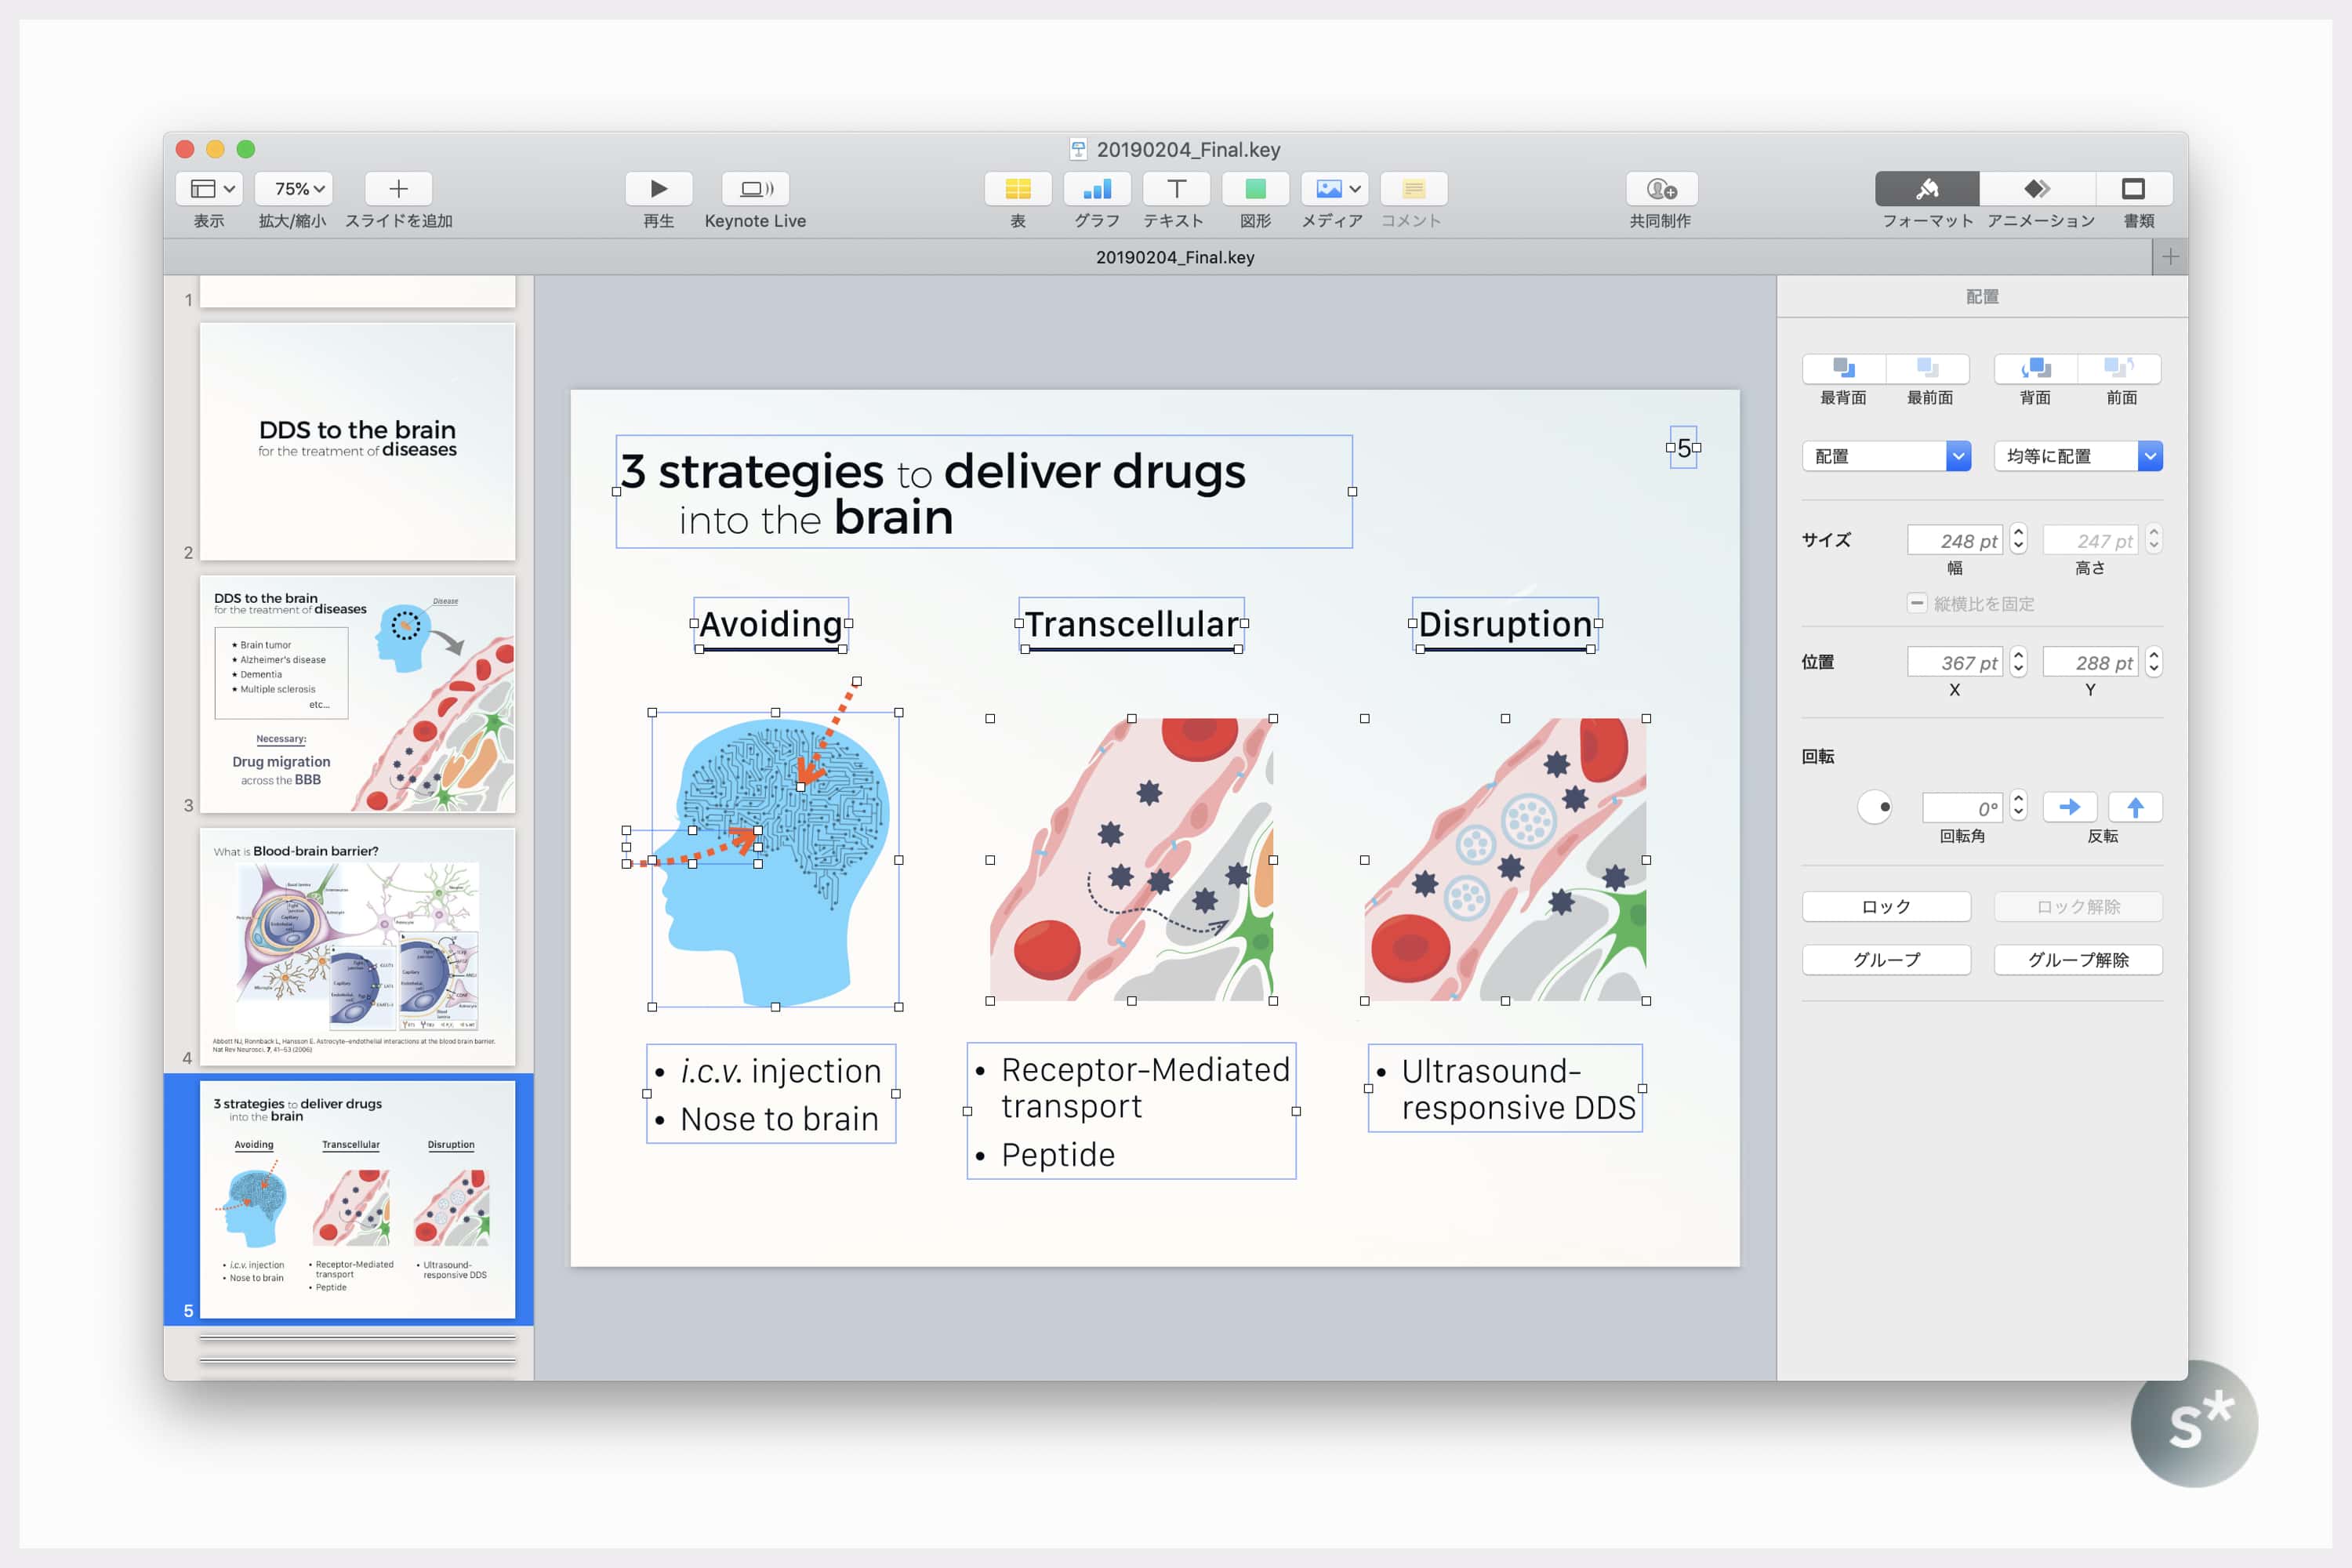The height and width of the screenshot is (1568, 2352).
Task: Click the collaborate (共同制作) icon
Action: point(1661,188)
